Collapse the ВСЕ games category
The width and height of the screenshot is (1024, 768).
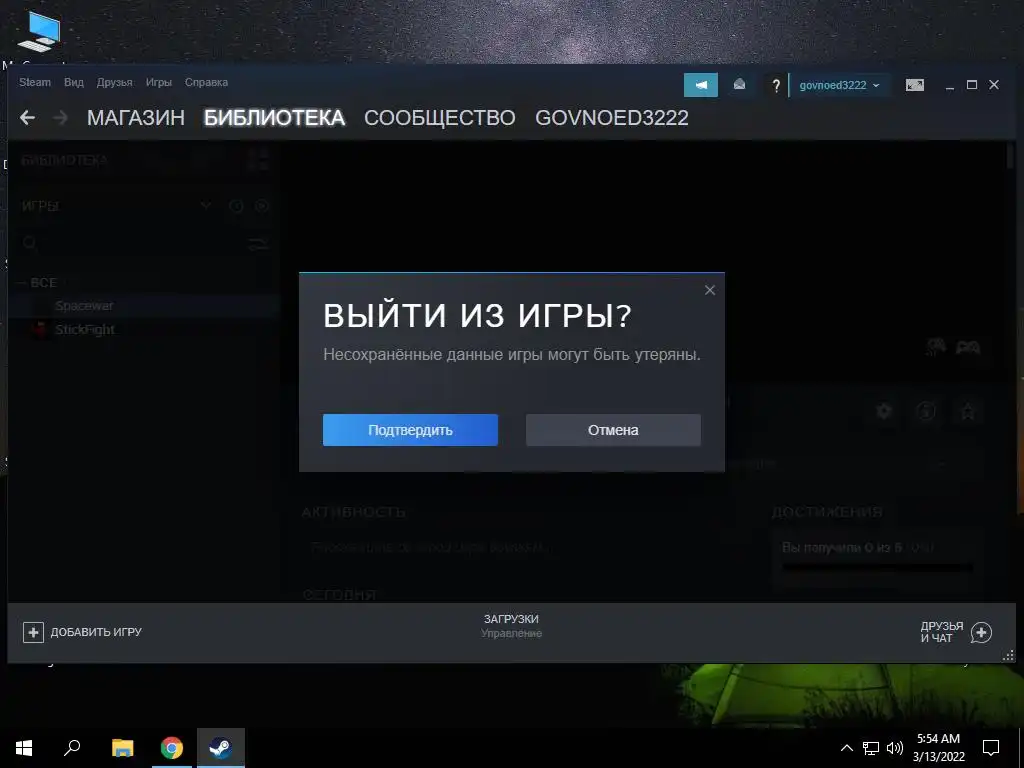pyautogui.click(x=22, y=283)
